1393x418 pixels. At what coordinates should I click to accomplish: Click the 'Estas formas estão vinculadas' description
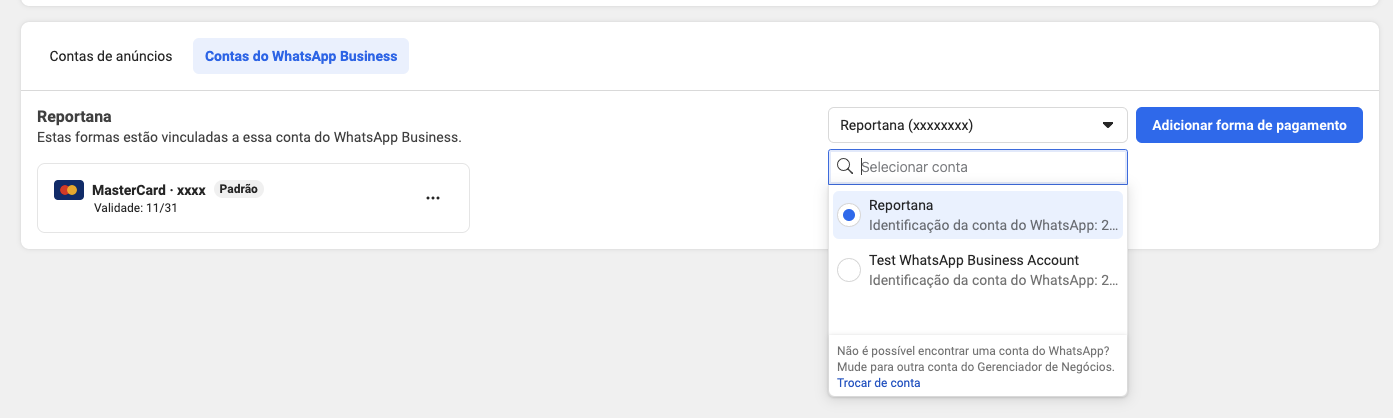point(249,137)
